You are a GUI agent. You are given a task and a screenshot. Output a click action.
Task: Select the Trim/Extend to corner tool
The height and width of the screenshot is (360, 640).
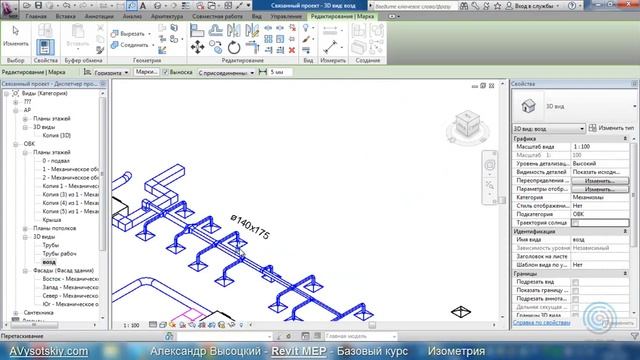pos(252,47)
